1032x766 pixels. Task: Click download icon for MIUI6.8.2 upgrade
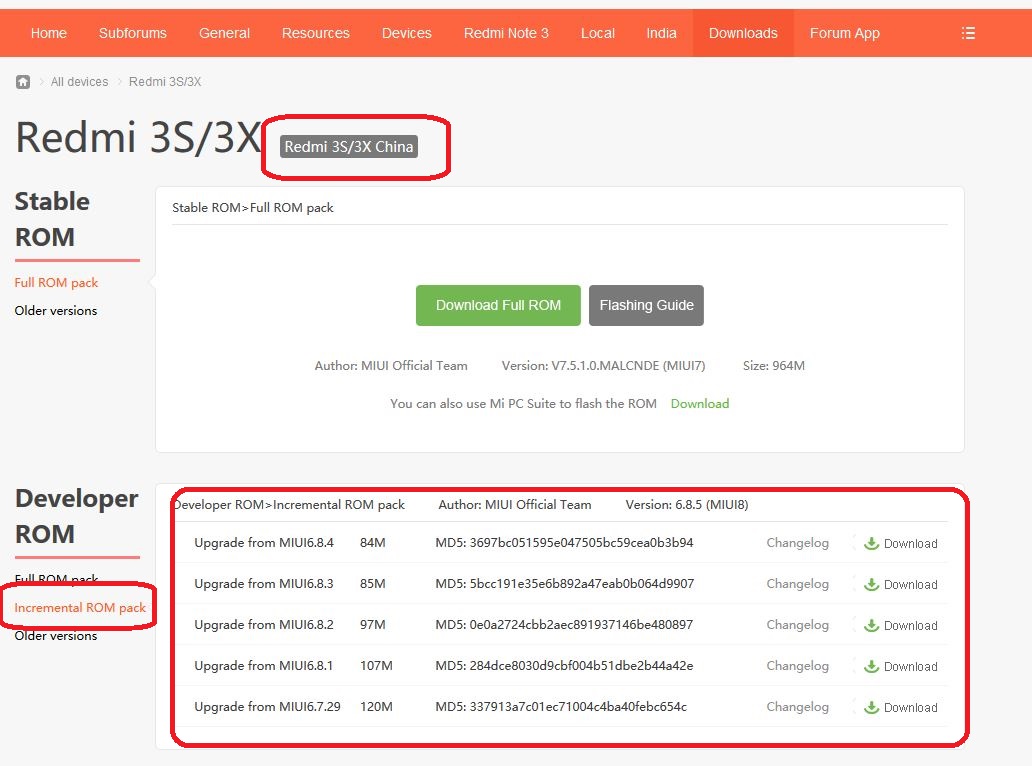click(x=872, y=625)
